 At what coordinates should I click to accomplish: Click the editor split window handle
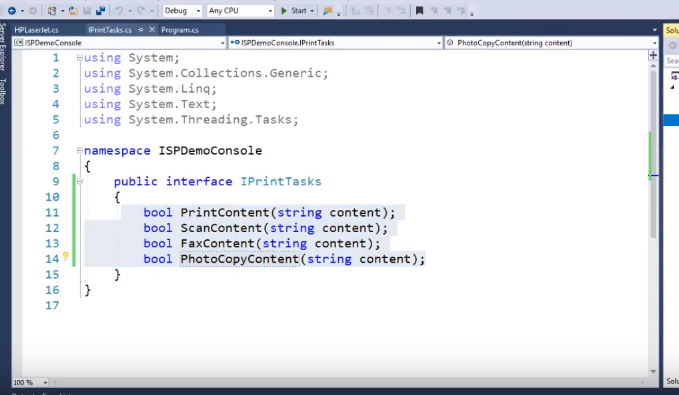(653, 55)
